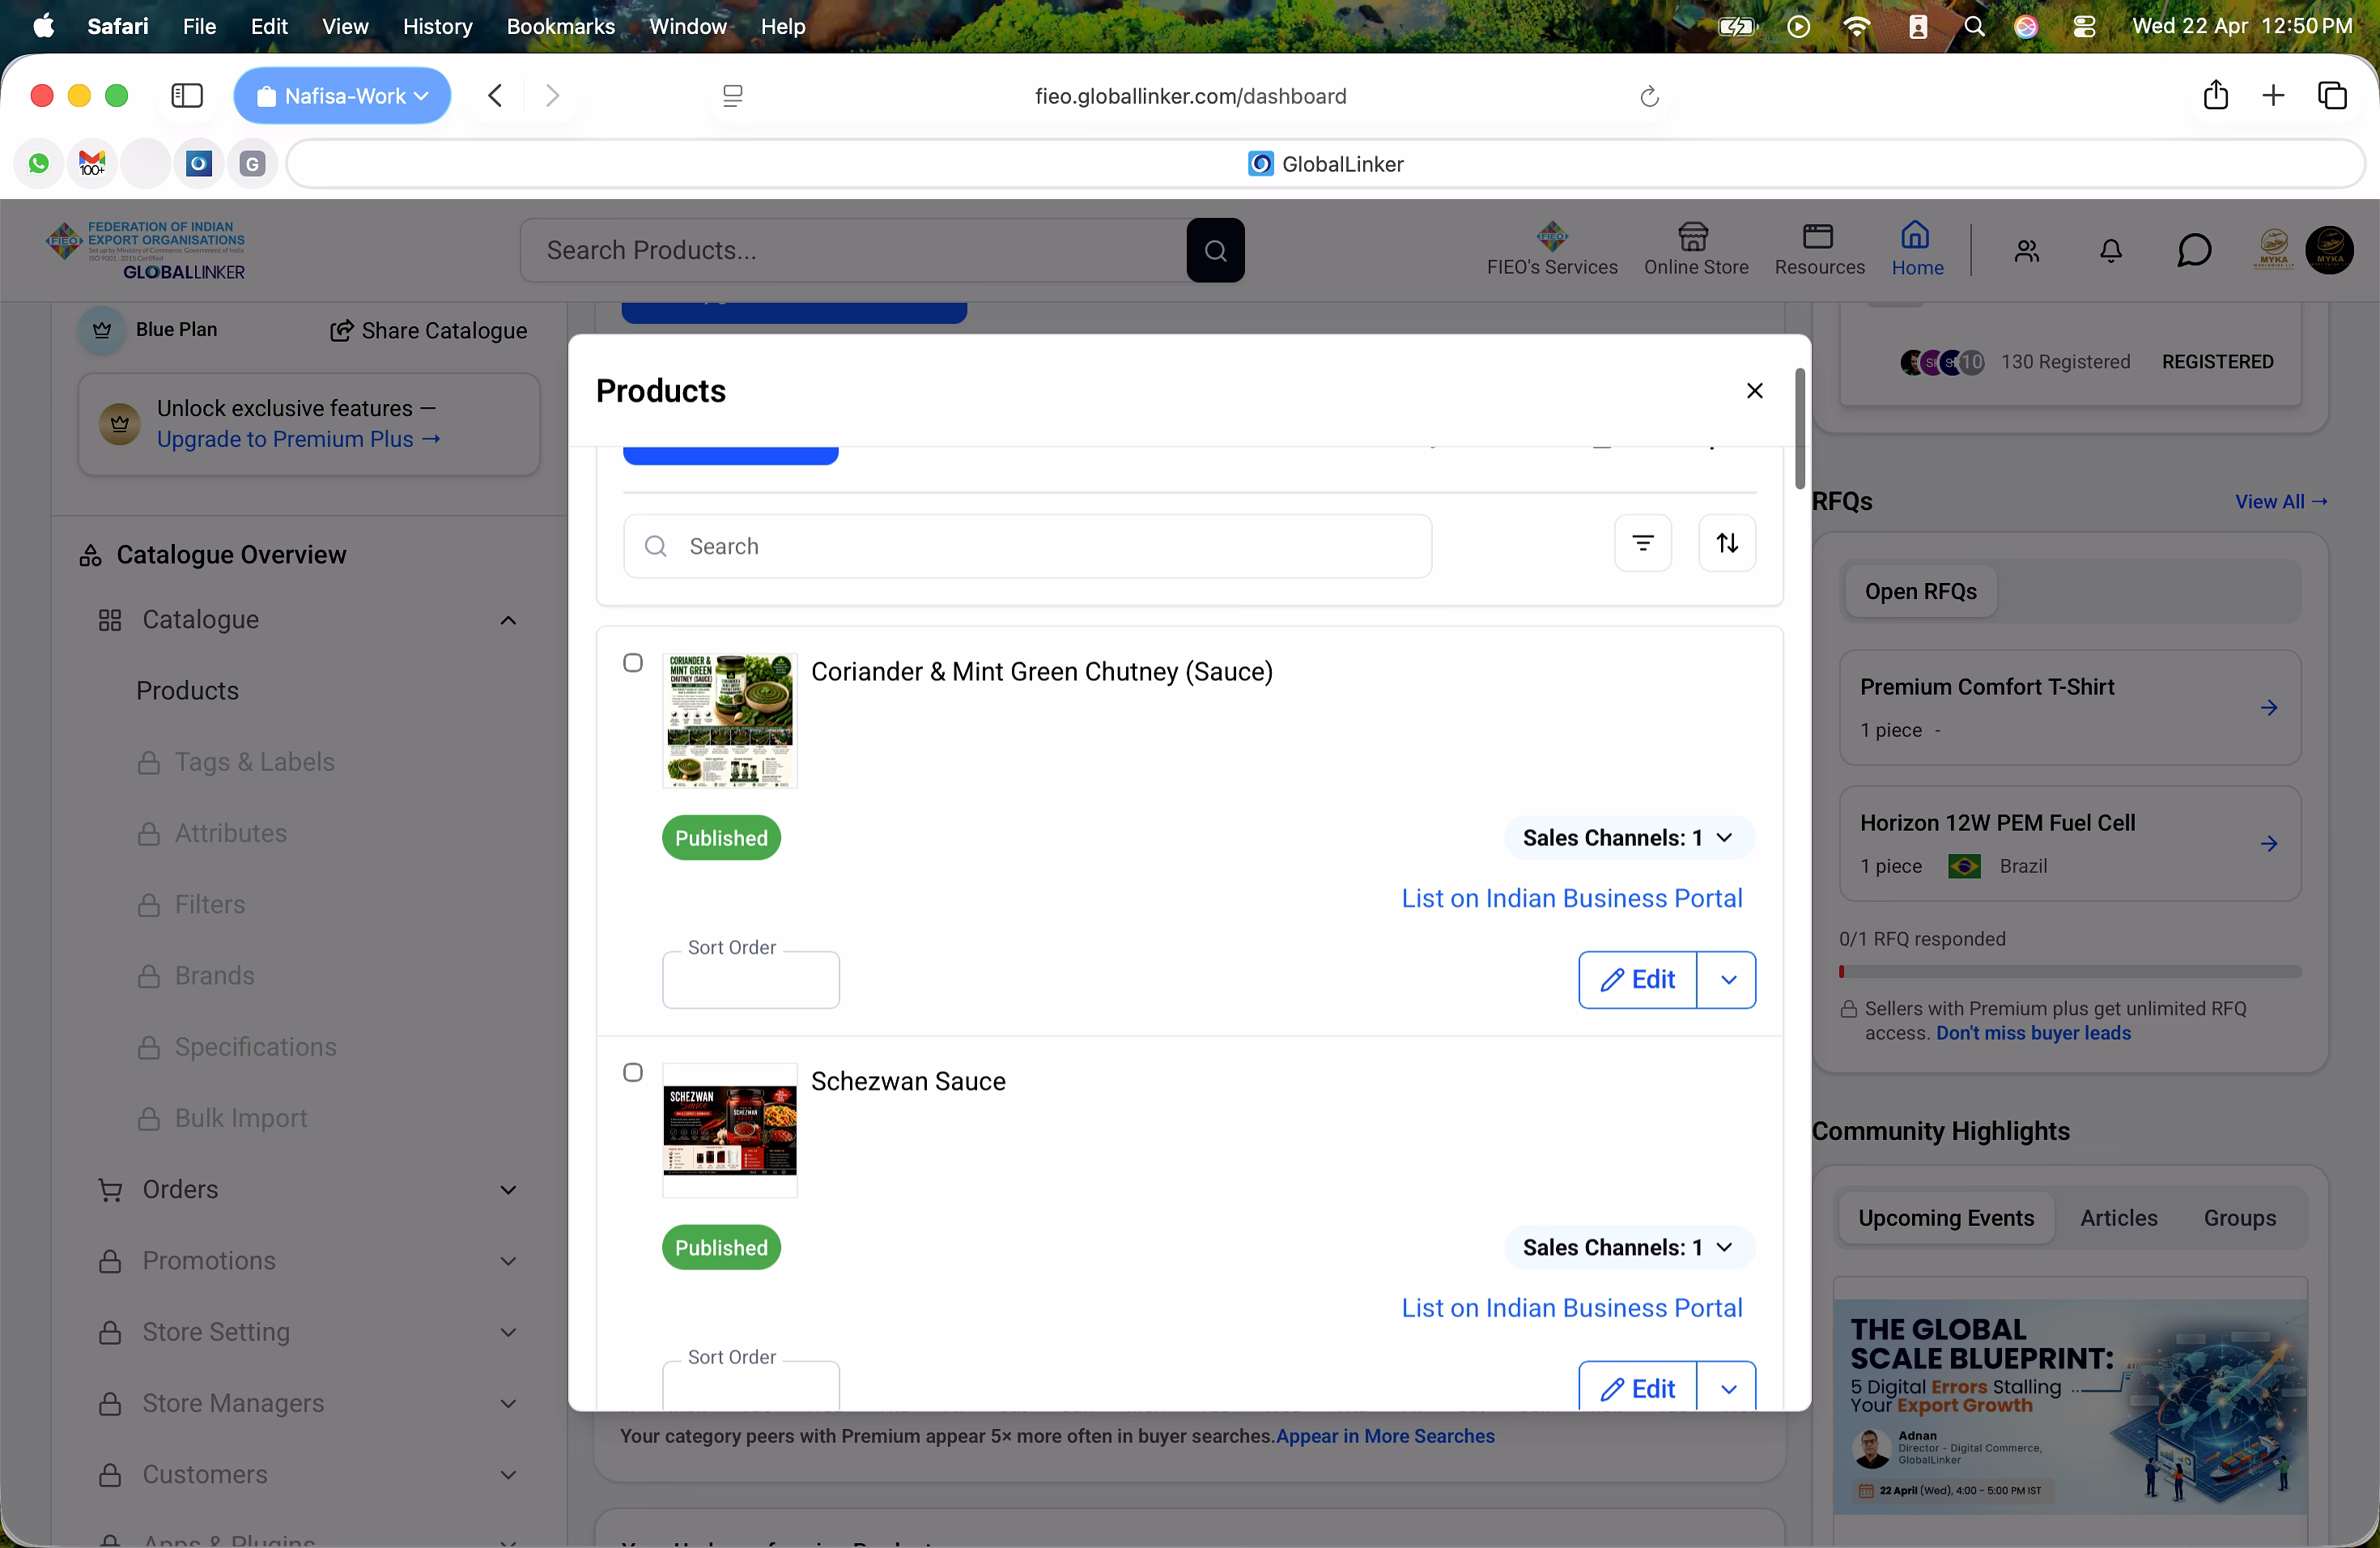
Task: Click the Spotlight search icon in menu bar
Action: 1974,26
